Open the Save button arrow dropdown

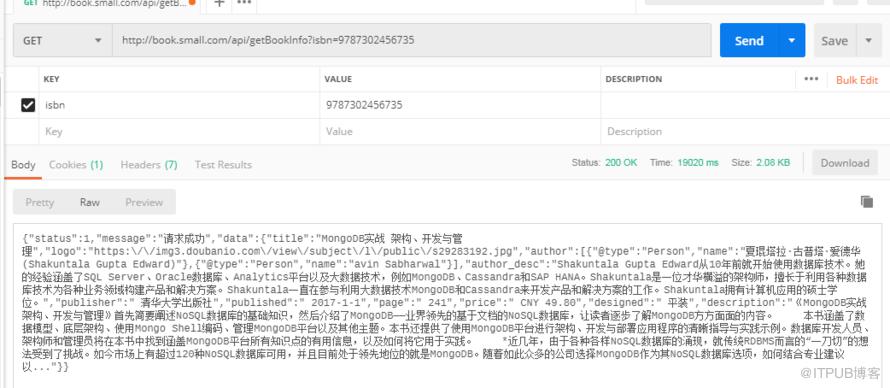[x=868, y=40]
